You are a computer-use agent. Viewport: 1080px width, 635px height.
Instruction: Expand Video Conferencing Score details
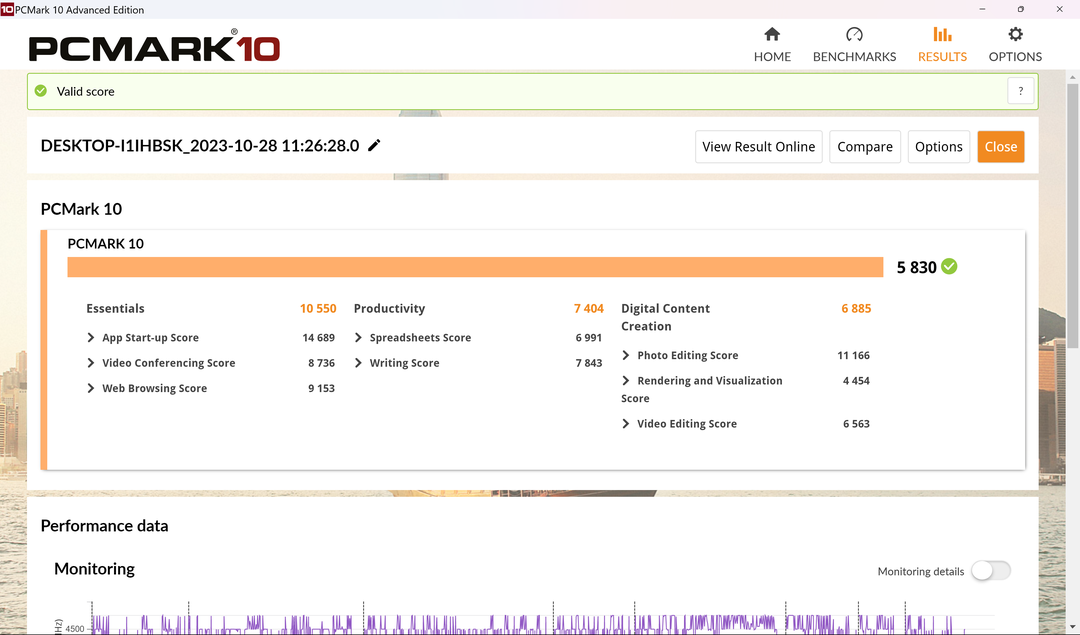pyautogui.click(x=91, y=363)
